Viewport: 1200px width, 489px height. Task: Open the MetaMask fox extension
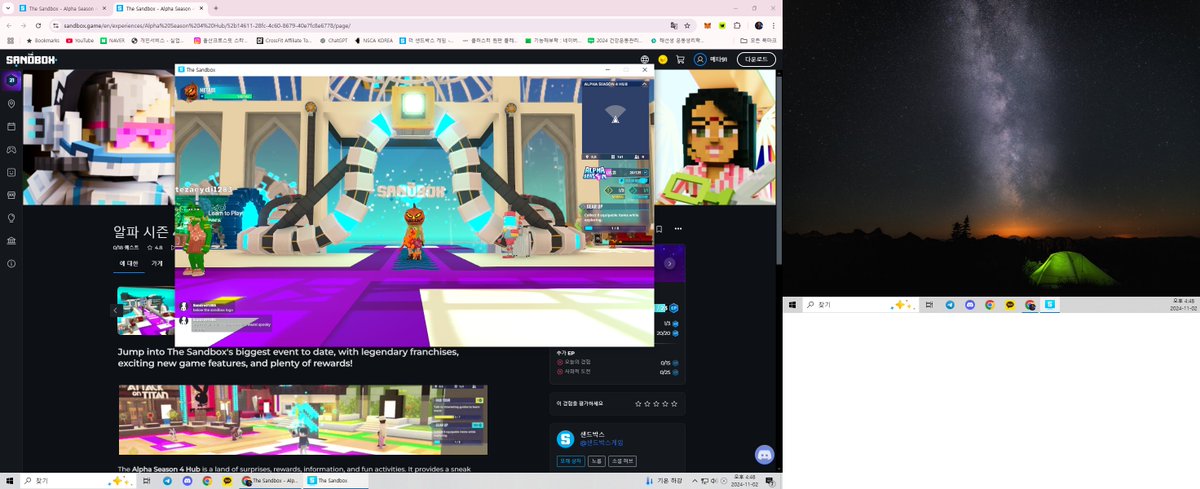(708, 25)
